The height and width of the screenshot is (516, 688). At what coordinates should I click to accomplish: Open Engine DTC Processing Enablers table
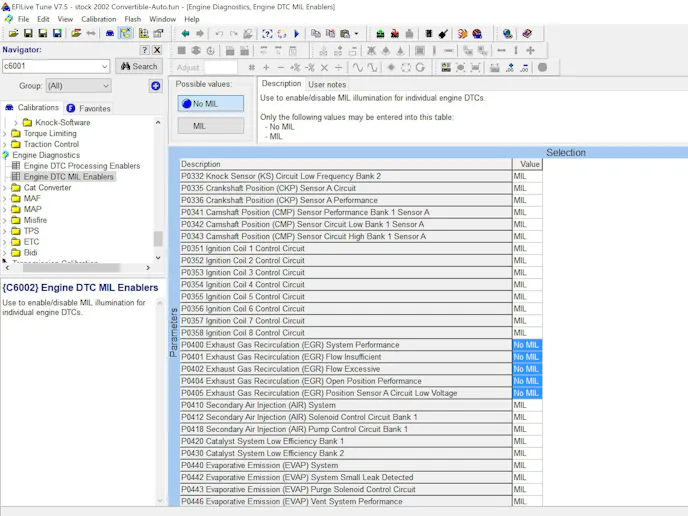point(81,166)
